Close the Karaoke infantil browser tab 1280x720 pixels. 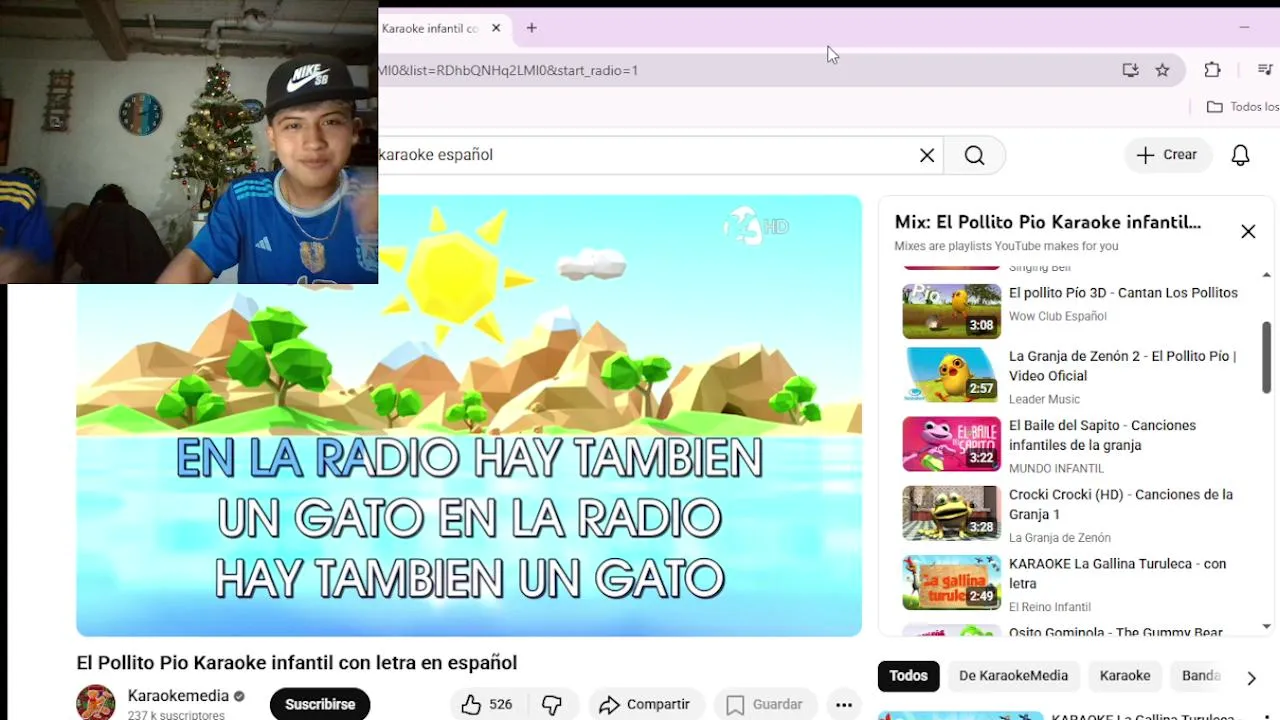(496, 28)
